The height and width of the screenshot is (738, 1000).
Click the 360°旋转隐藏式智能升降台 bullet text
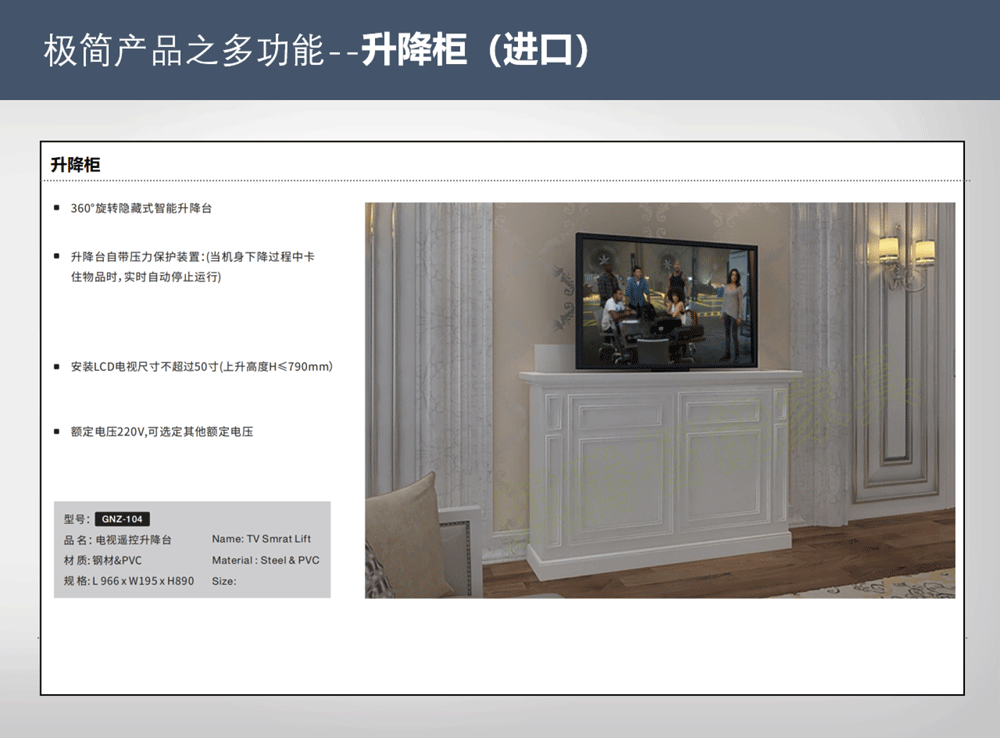click(141, 209)
